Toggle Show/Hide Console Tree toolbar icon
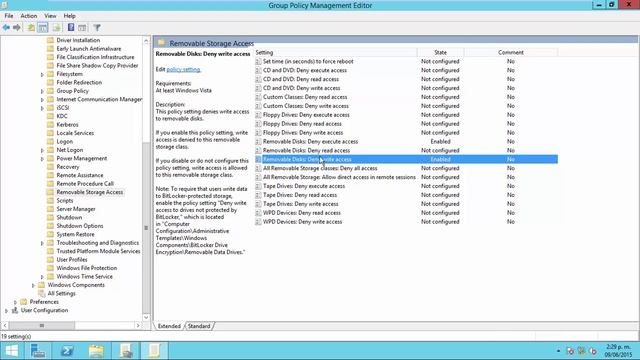 [x=42, y=28]
